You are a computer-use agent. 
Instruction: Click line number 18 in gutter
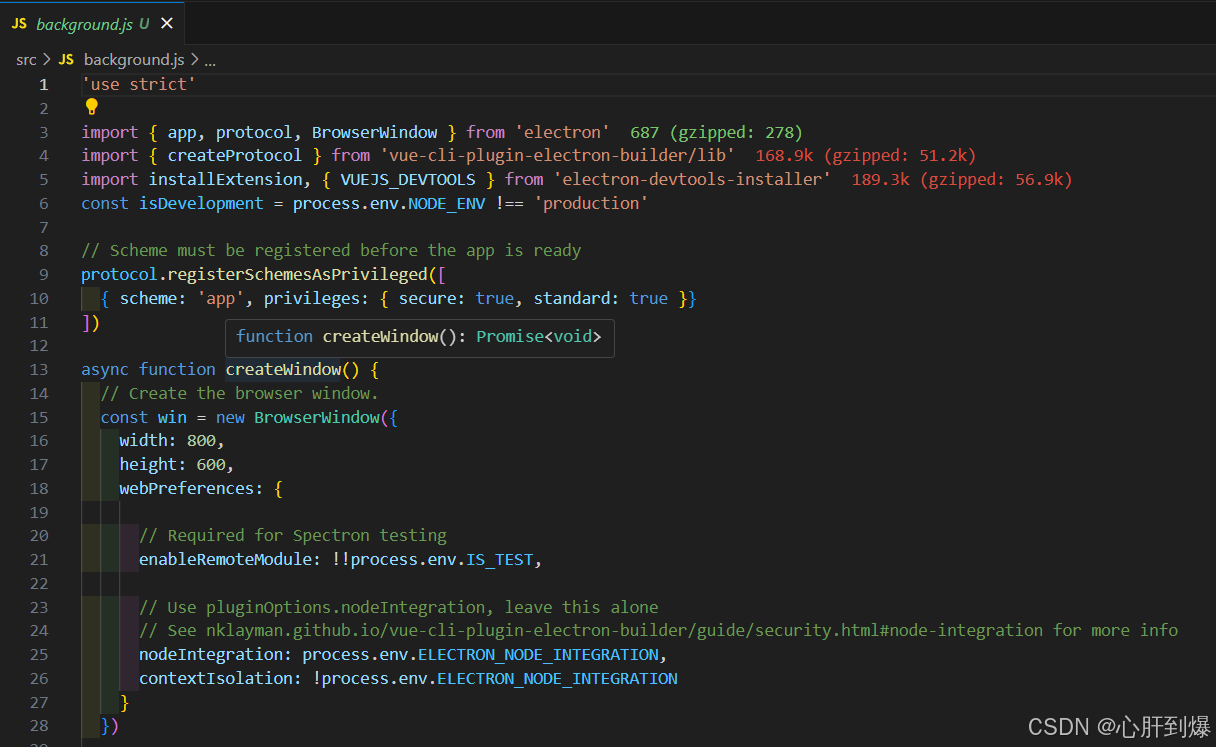point(38,489)
